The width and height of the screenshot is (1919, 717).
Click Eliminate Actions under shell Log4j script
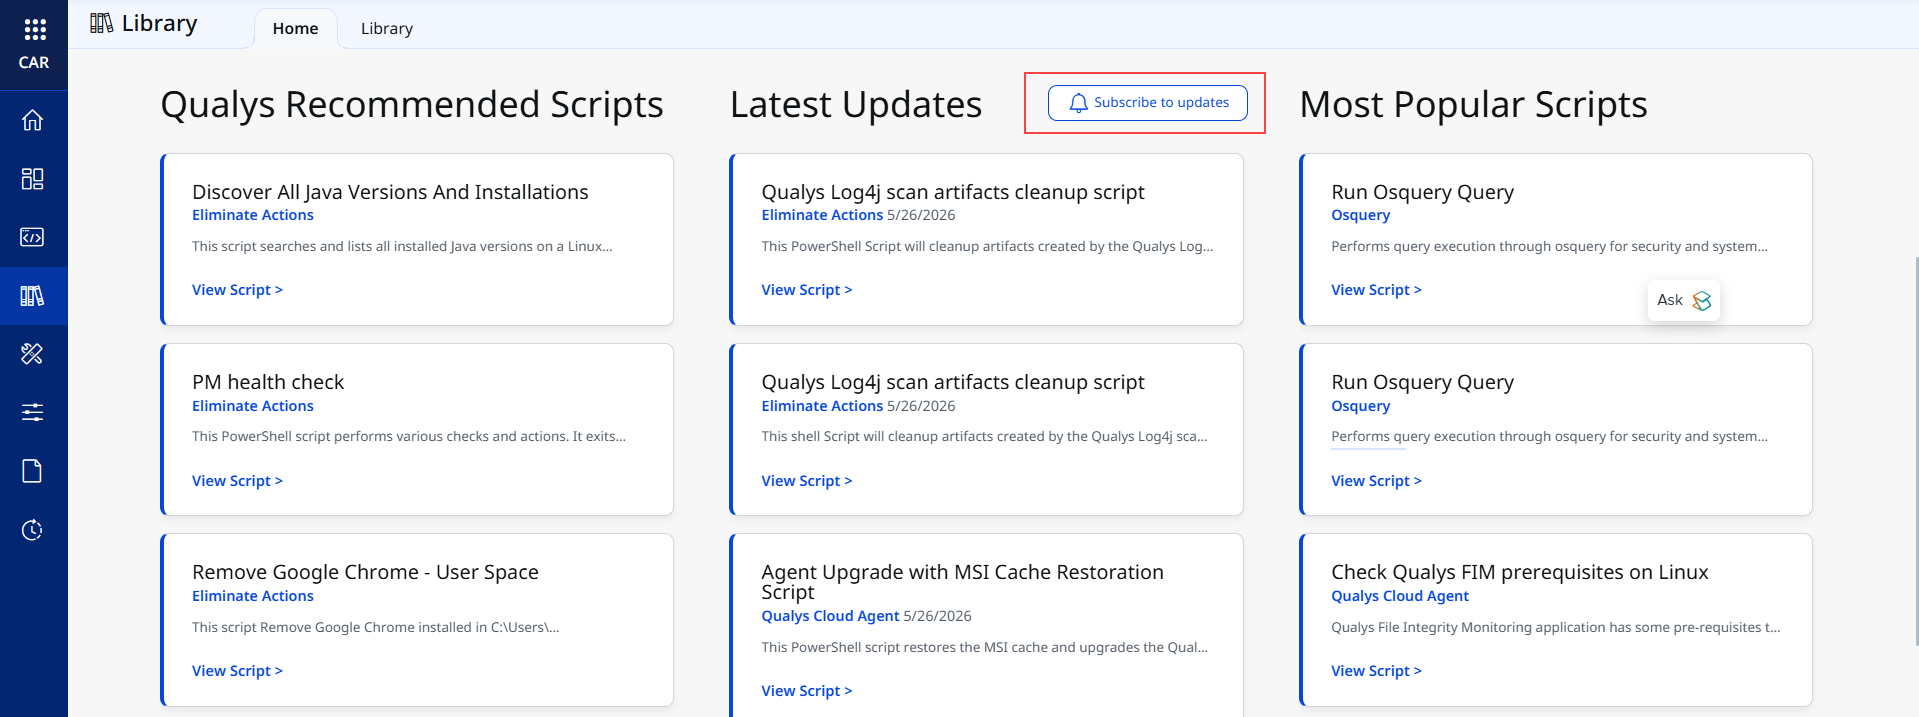pos(822,406)
